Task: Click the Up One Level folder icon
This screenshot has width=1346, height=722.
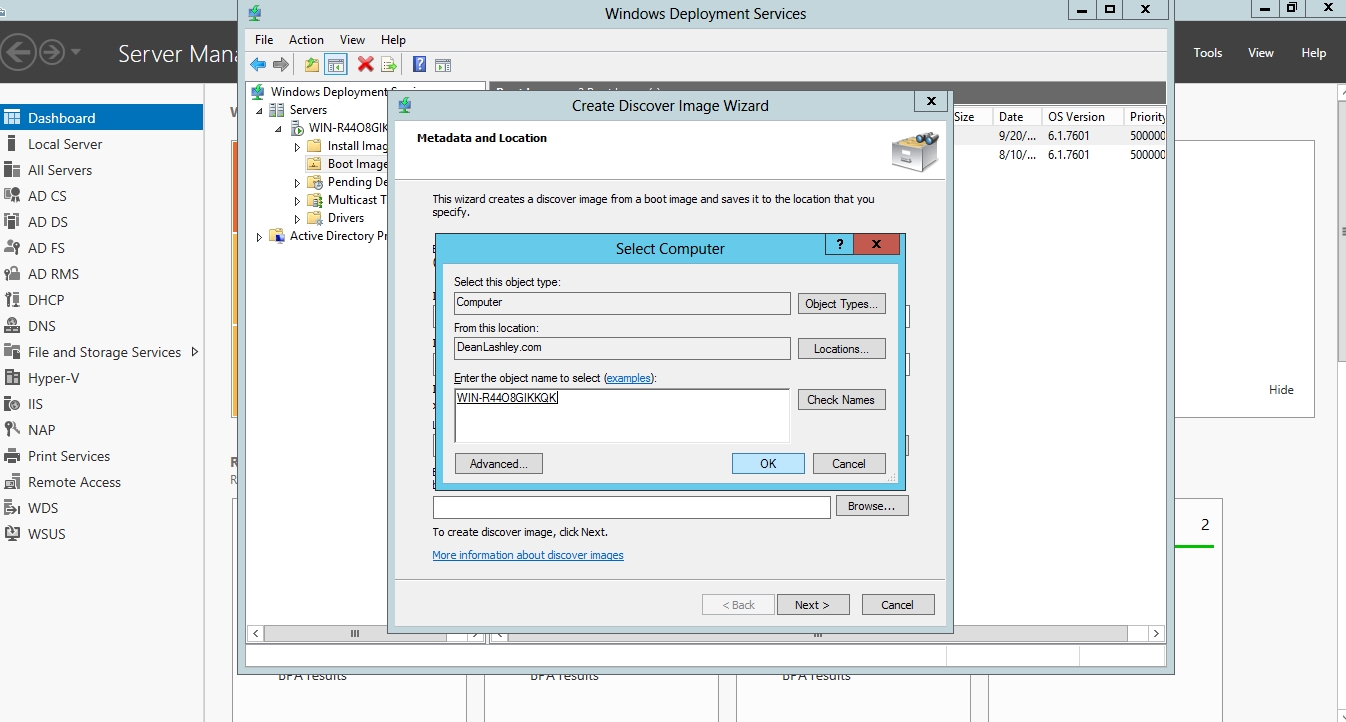Action: [312, 65]
